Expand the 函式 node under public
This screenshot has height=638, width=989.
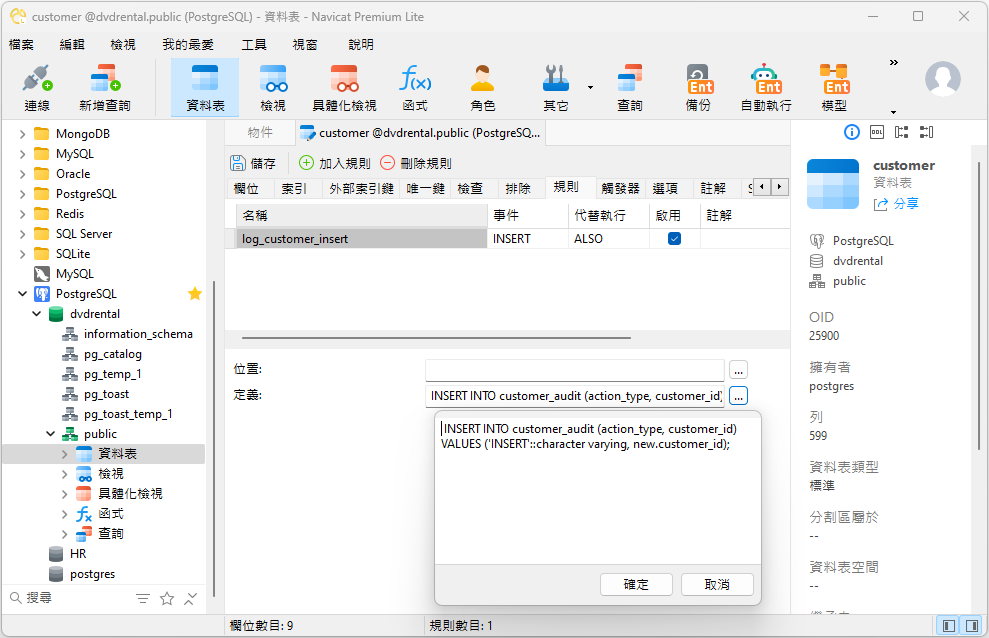tap(66, 514)
